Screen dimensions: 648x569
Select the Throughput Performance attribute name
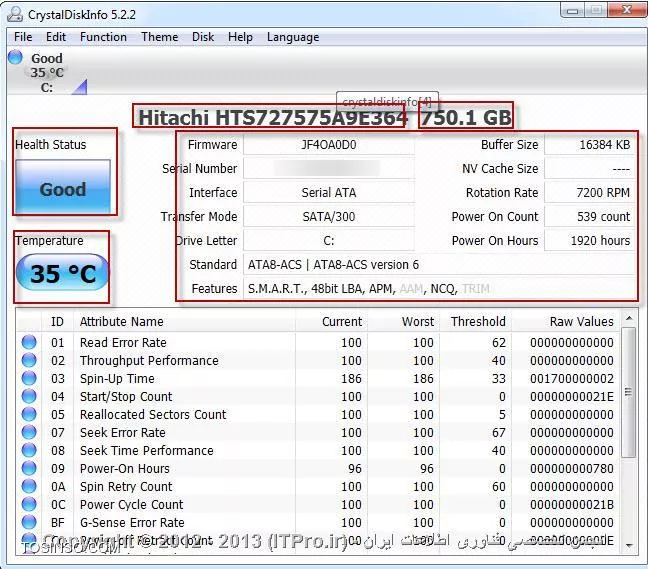point(149,361)
